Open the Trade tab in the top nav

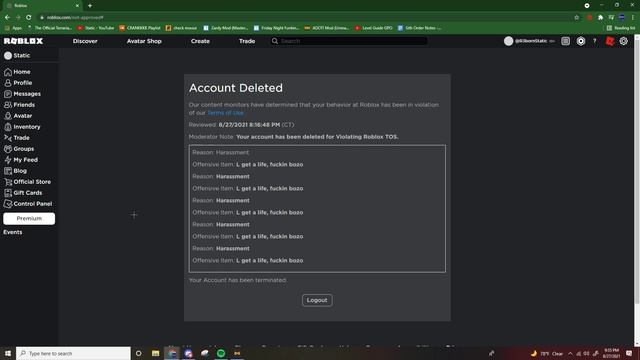tap(247, 41)
